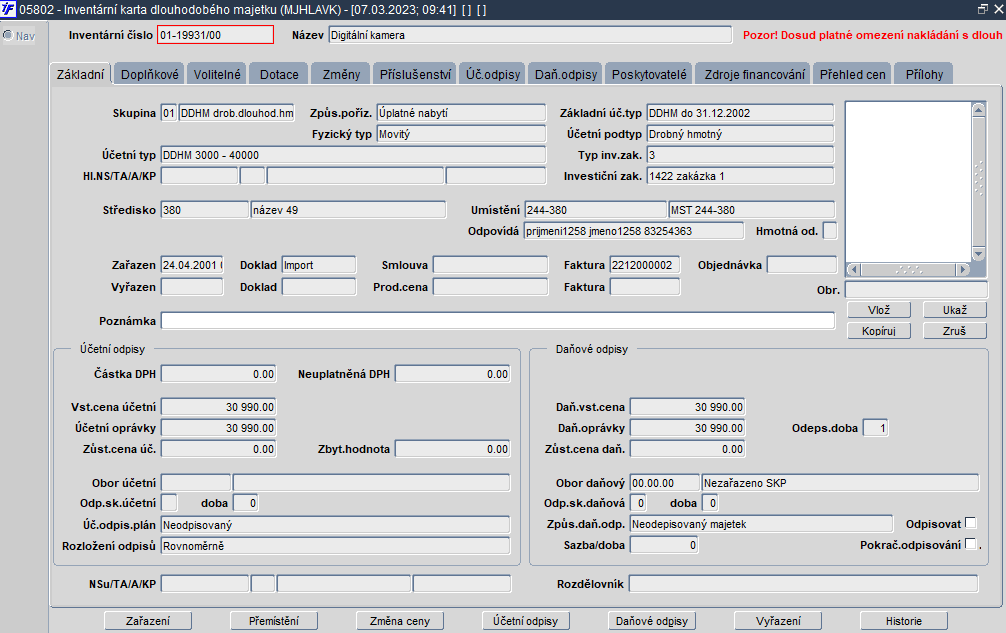Click the iF application icon in title bar
The width and height of the screenshot is (1006, 633).
pyautogui.click(x=9, y=9)
